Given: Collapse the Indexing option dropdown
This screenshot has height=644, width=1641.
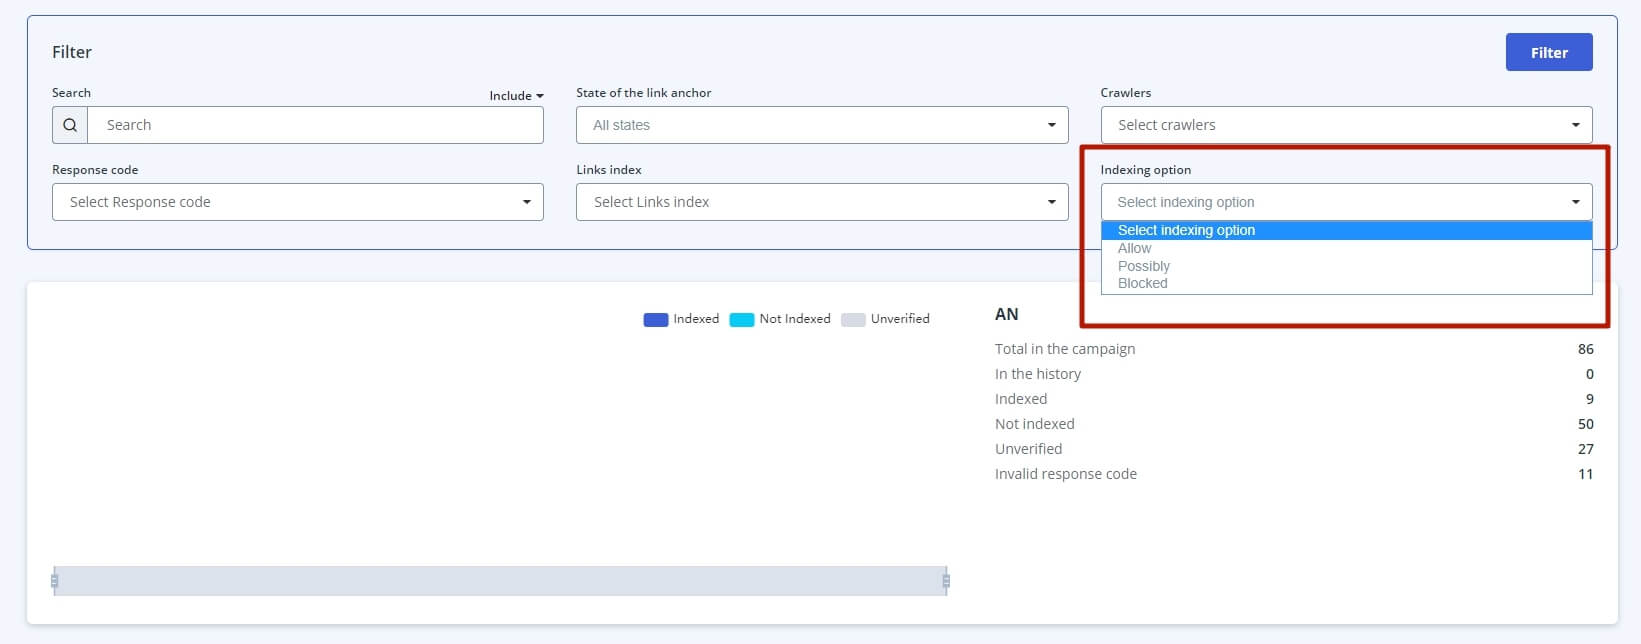Looking at the screenshot, I should click(x=1346, y=202).
